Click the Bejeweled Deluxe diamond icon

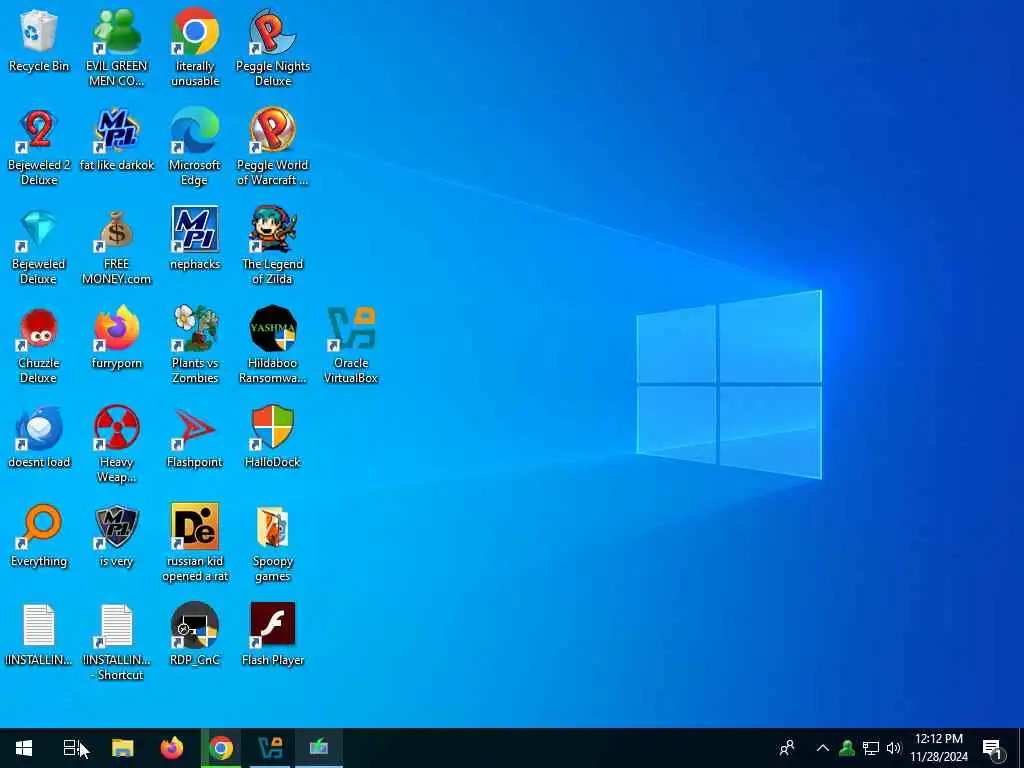tap(39, 247)
